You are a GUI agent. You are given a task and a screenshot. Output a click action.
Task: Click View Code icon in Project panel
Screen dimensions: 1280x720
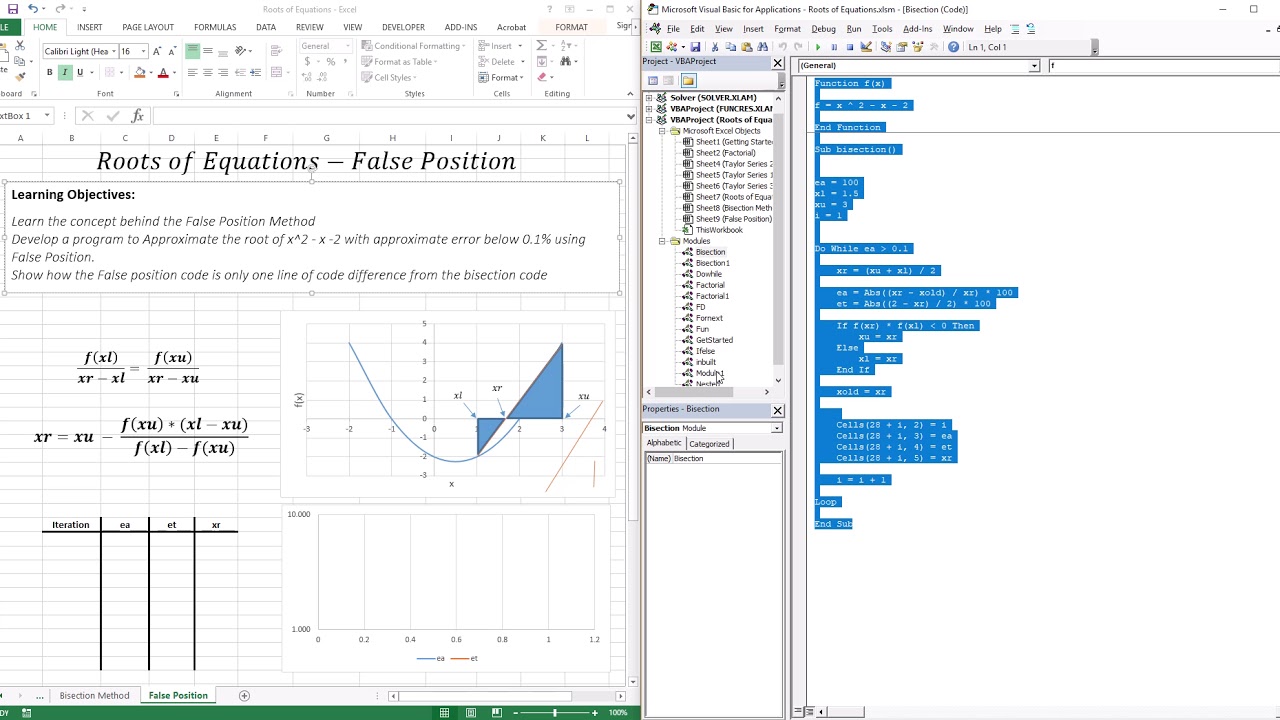tap(653, 80)
